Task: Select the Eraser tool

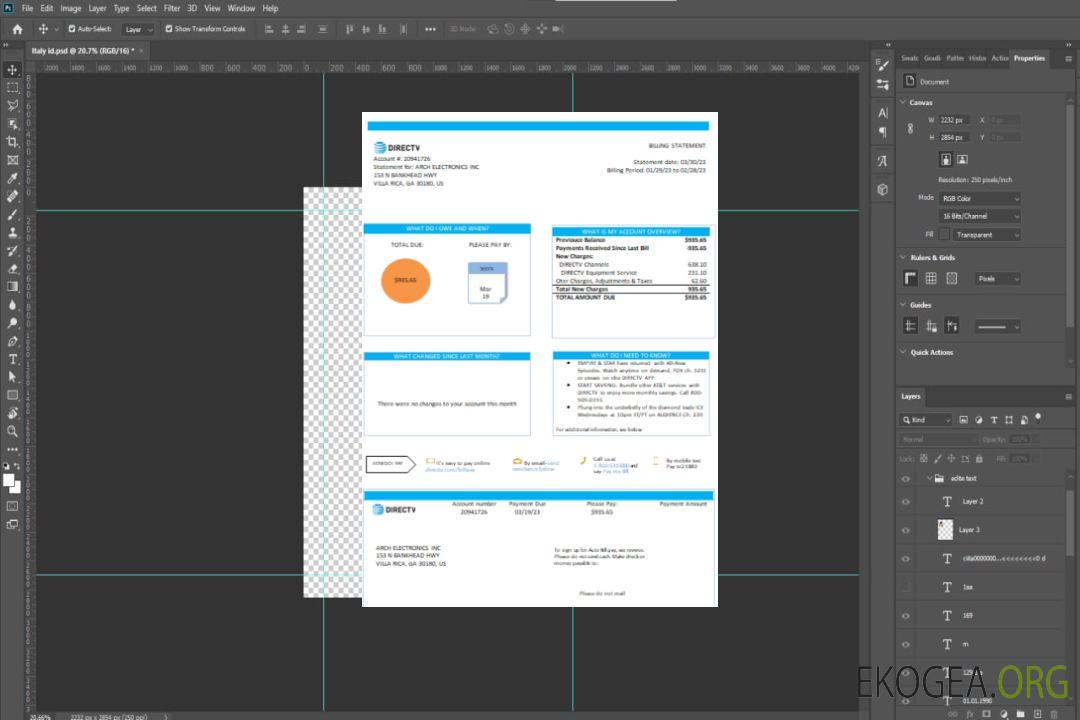Action: (x=13, y=268)
